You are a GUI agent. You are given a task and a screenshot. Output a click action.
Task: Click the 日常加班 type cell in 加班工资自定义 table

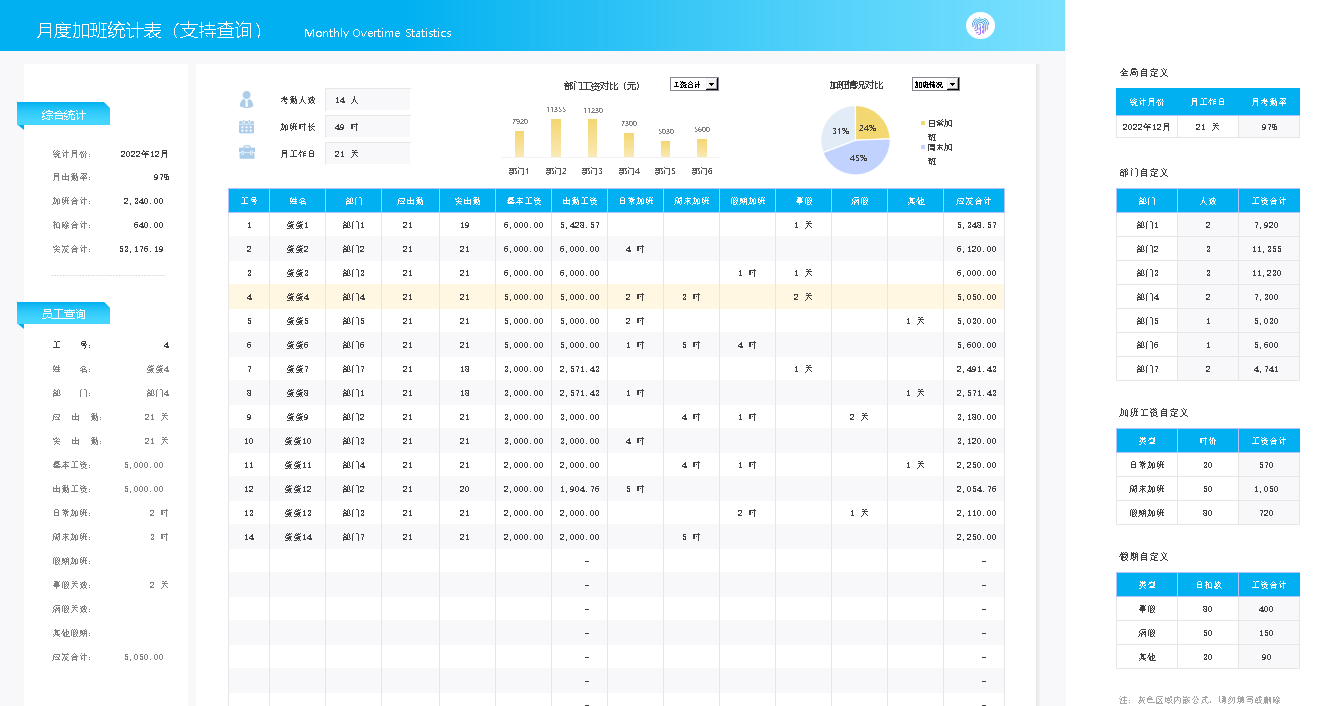[1146, 465]
